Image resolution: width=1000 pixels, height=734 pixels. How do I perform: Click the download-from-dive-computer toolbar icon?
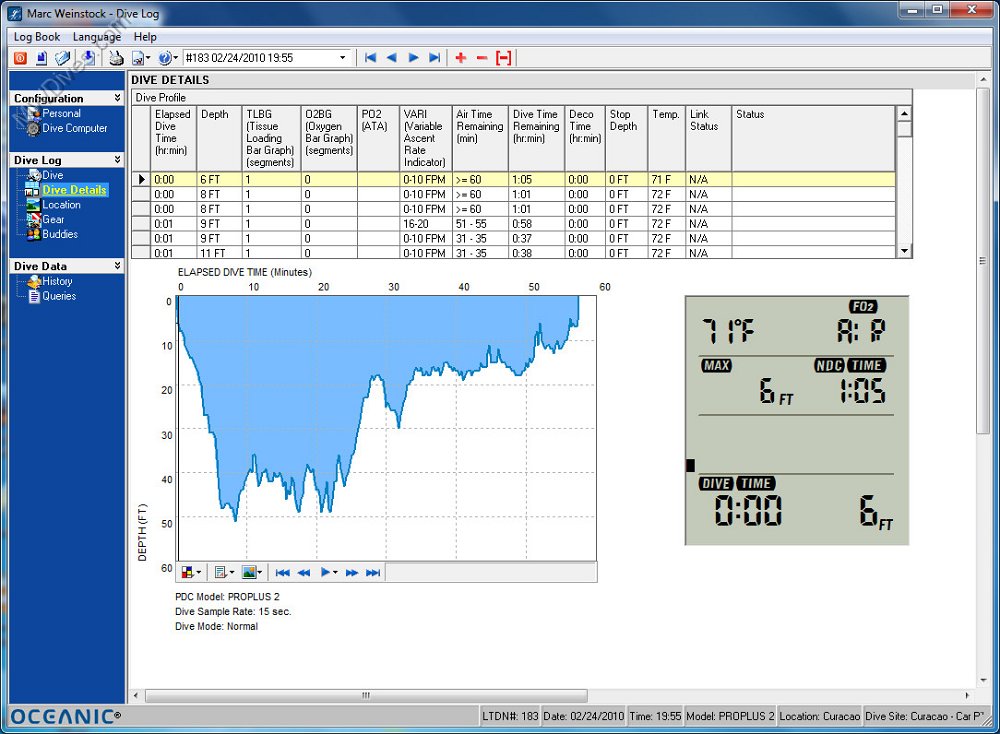click(x=87, y=58)
